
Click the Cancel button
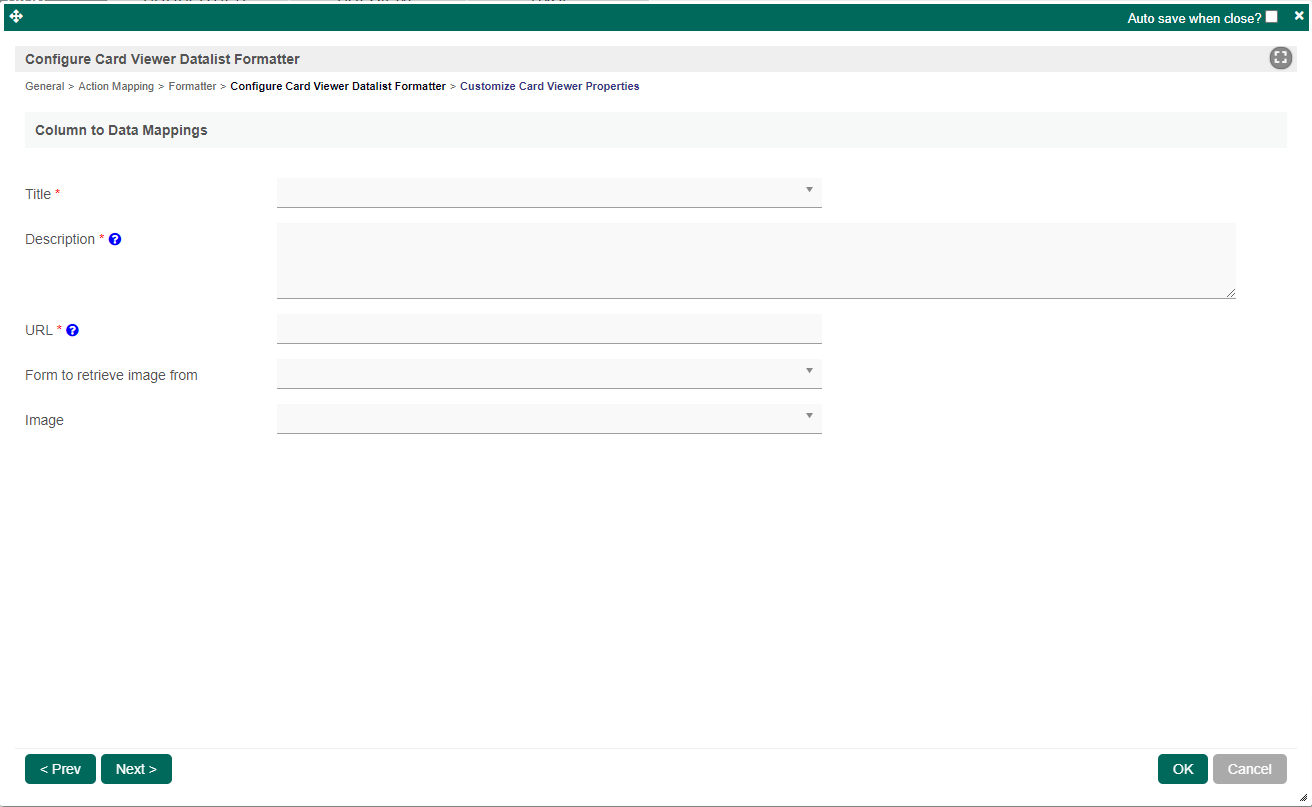coord(1250,769)
